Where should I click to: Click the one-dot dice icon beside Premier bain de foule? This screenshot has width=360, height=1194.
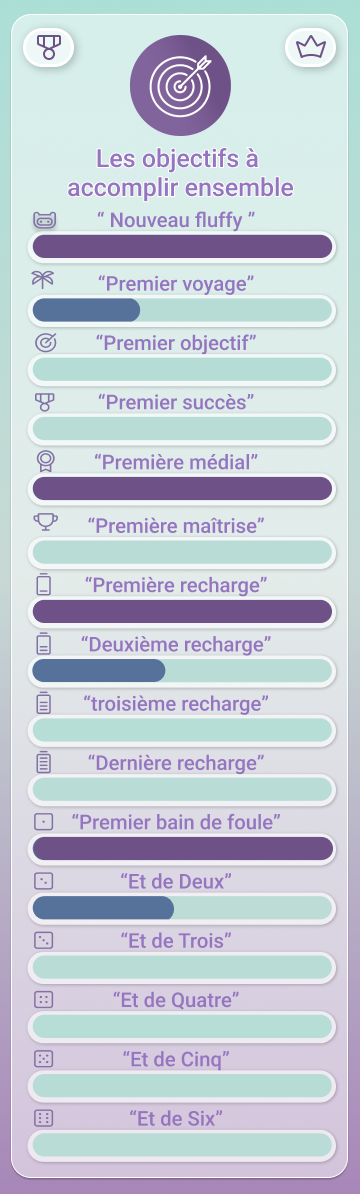[x=44, y=822]
